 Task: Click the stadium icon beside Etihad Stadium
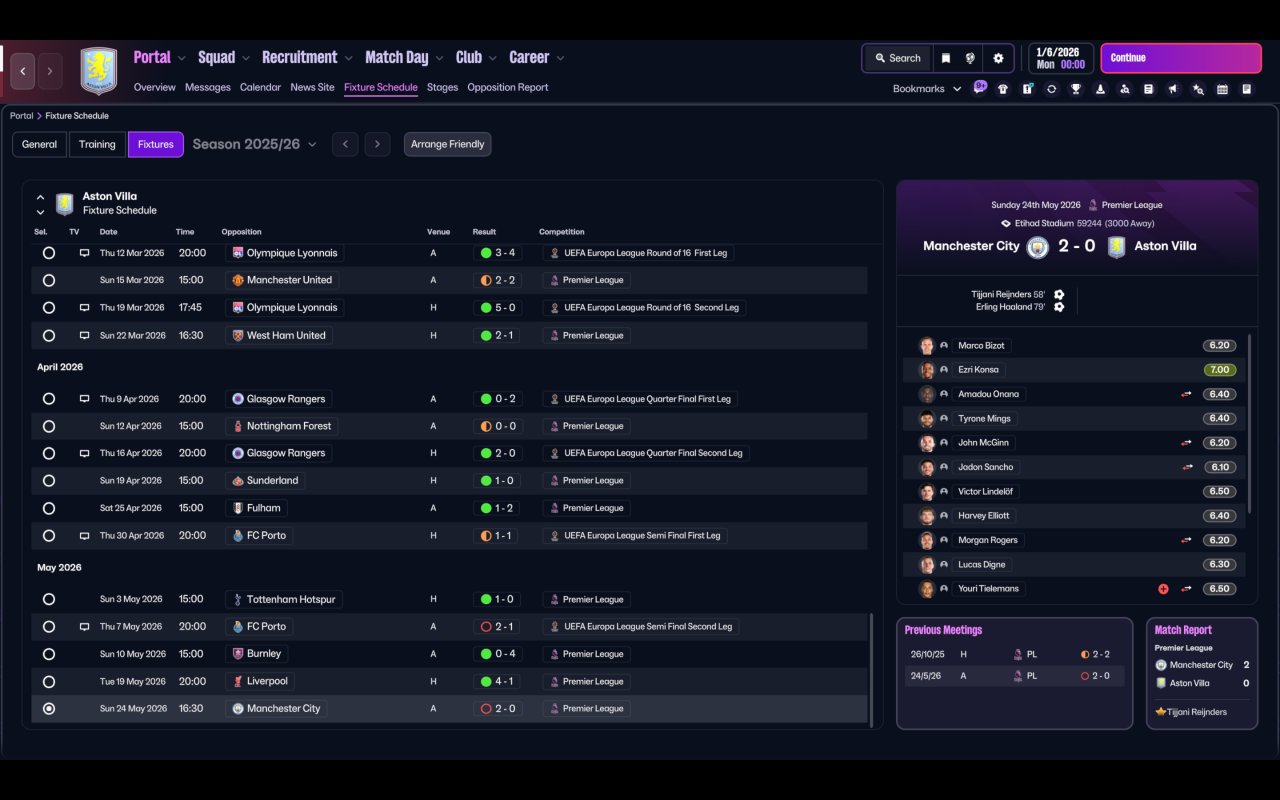click(x=1006, y=224)
